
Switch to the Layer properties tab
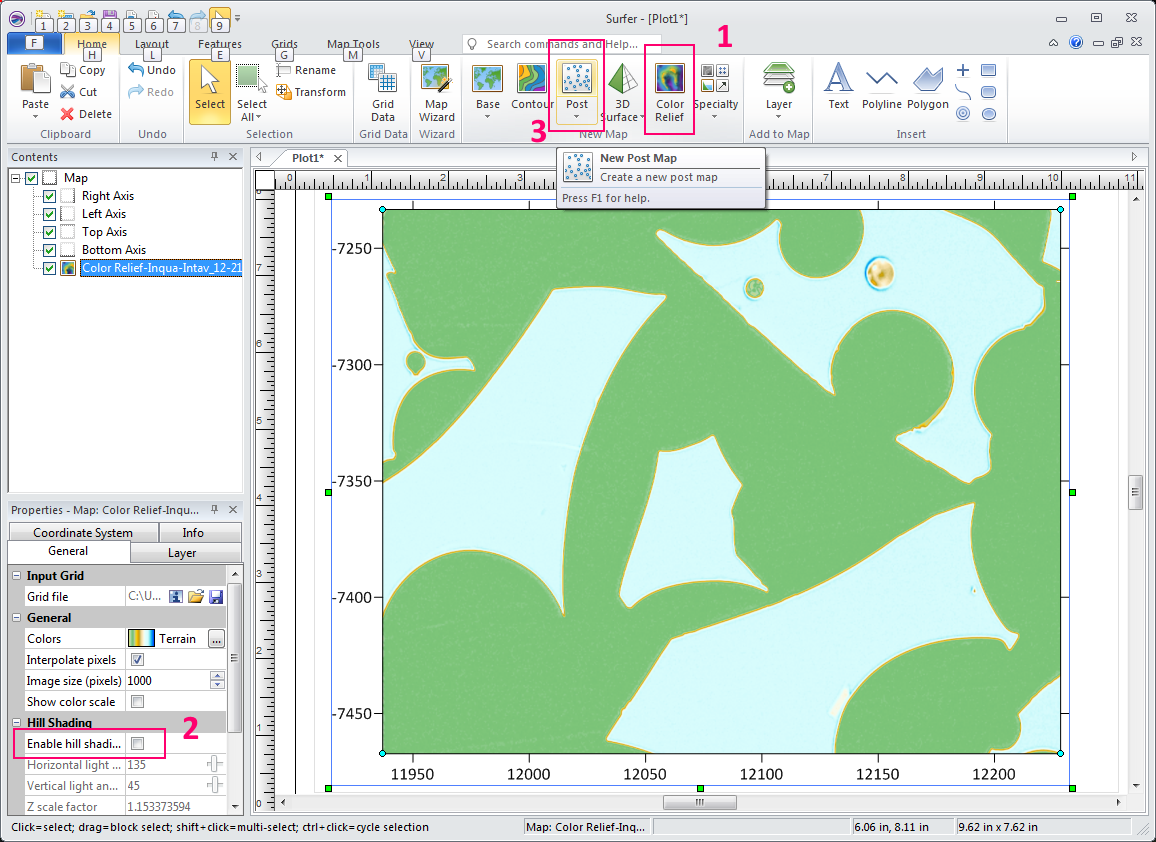(x=182, y=553)
